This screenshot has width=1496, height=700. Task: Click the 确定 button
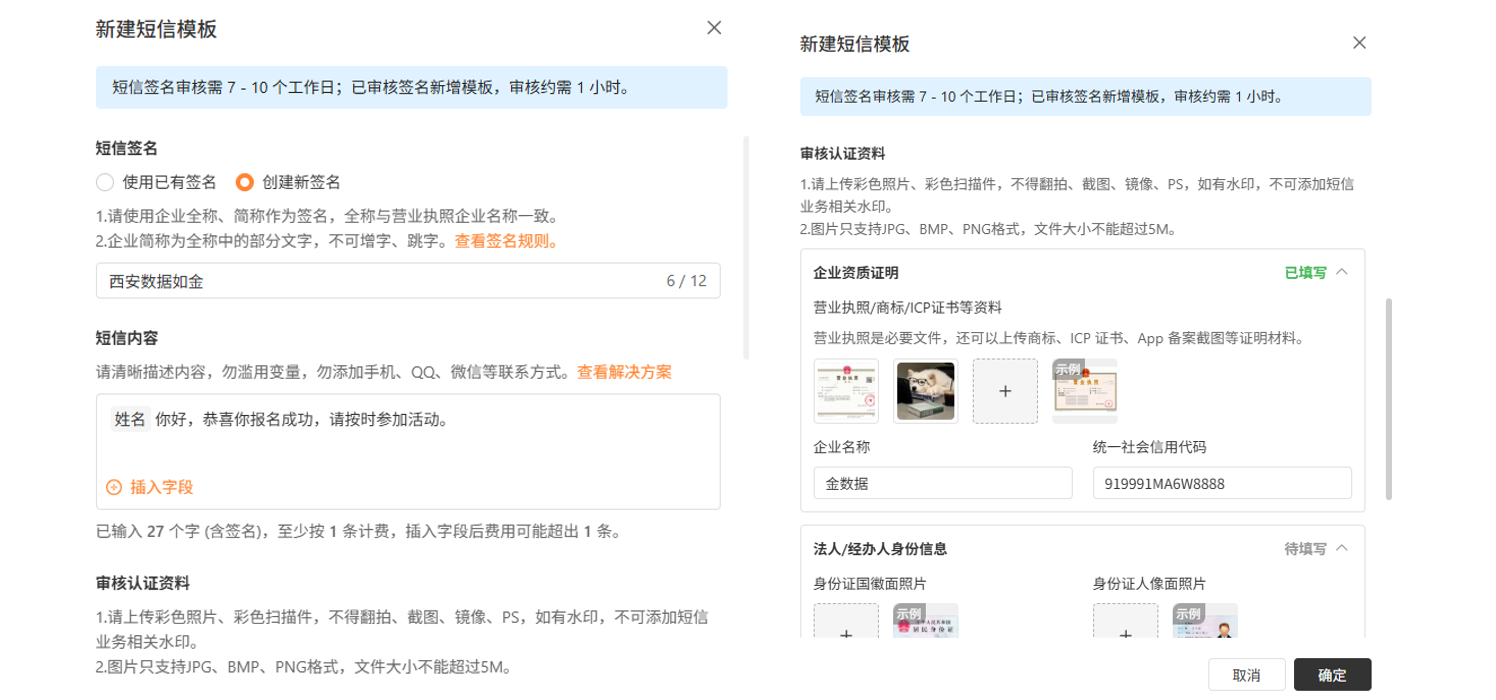1332,675
